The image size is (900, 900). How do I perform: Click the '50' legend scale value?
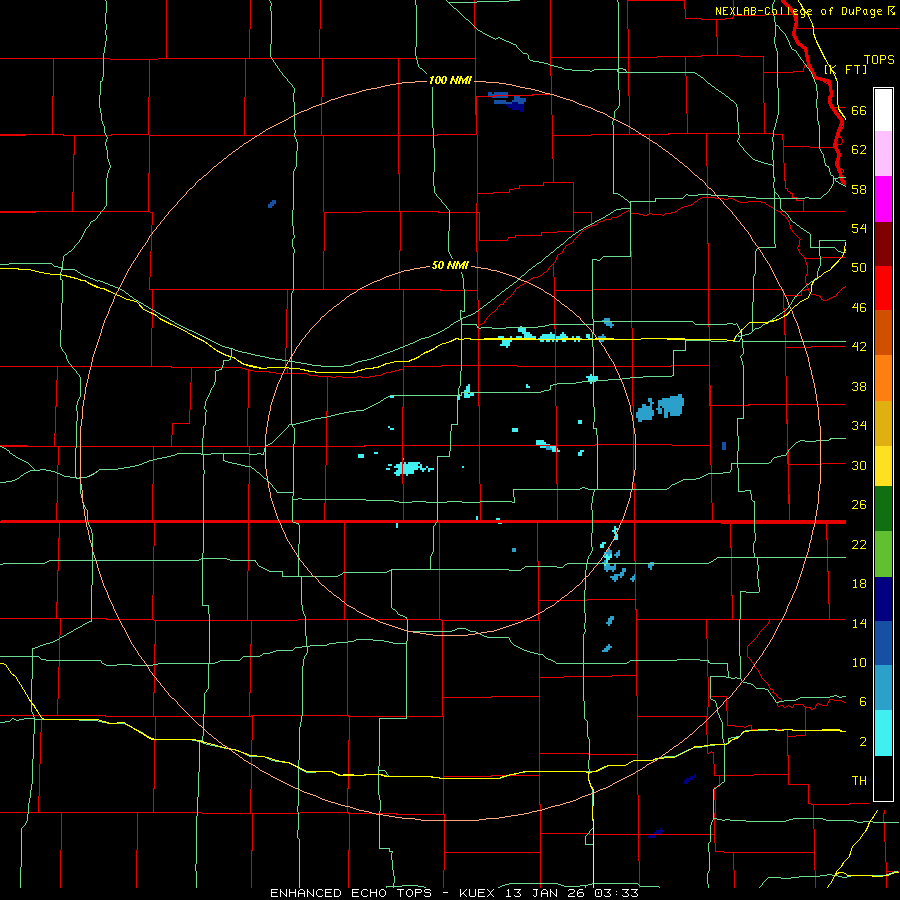(x=859, y=268)
